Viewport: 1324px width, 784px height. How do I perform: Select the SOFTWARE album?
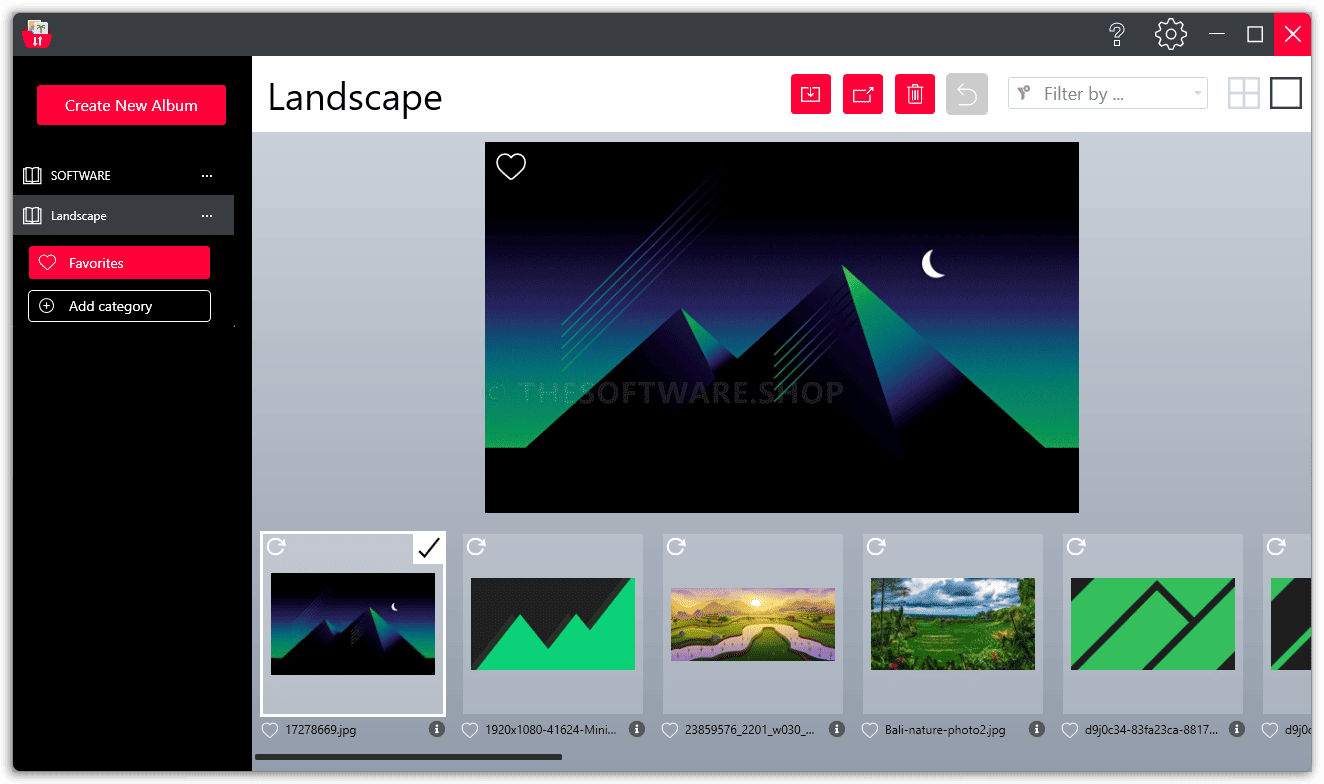[123, 176]
